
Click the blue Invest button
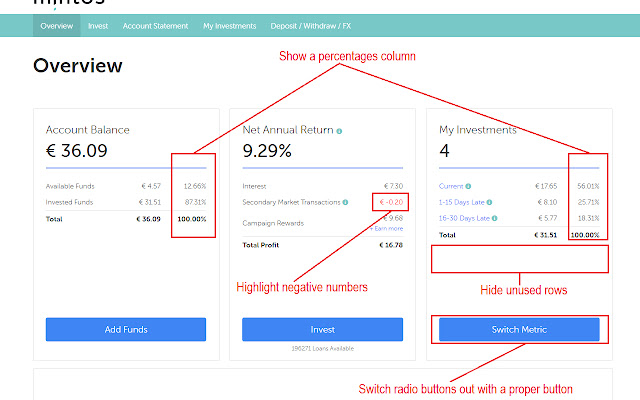322,329
